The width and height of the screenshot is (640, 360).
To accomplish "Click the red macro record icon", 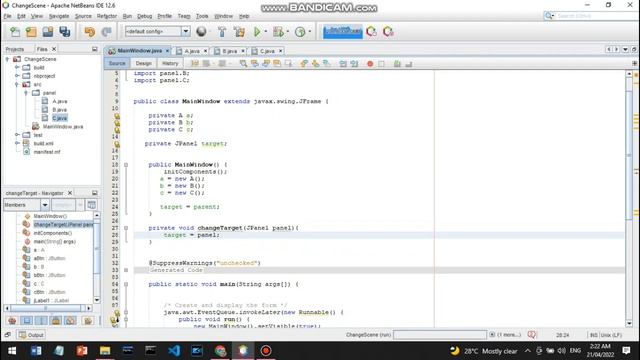I will pos(370,64).
